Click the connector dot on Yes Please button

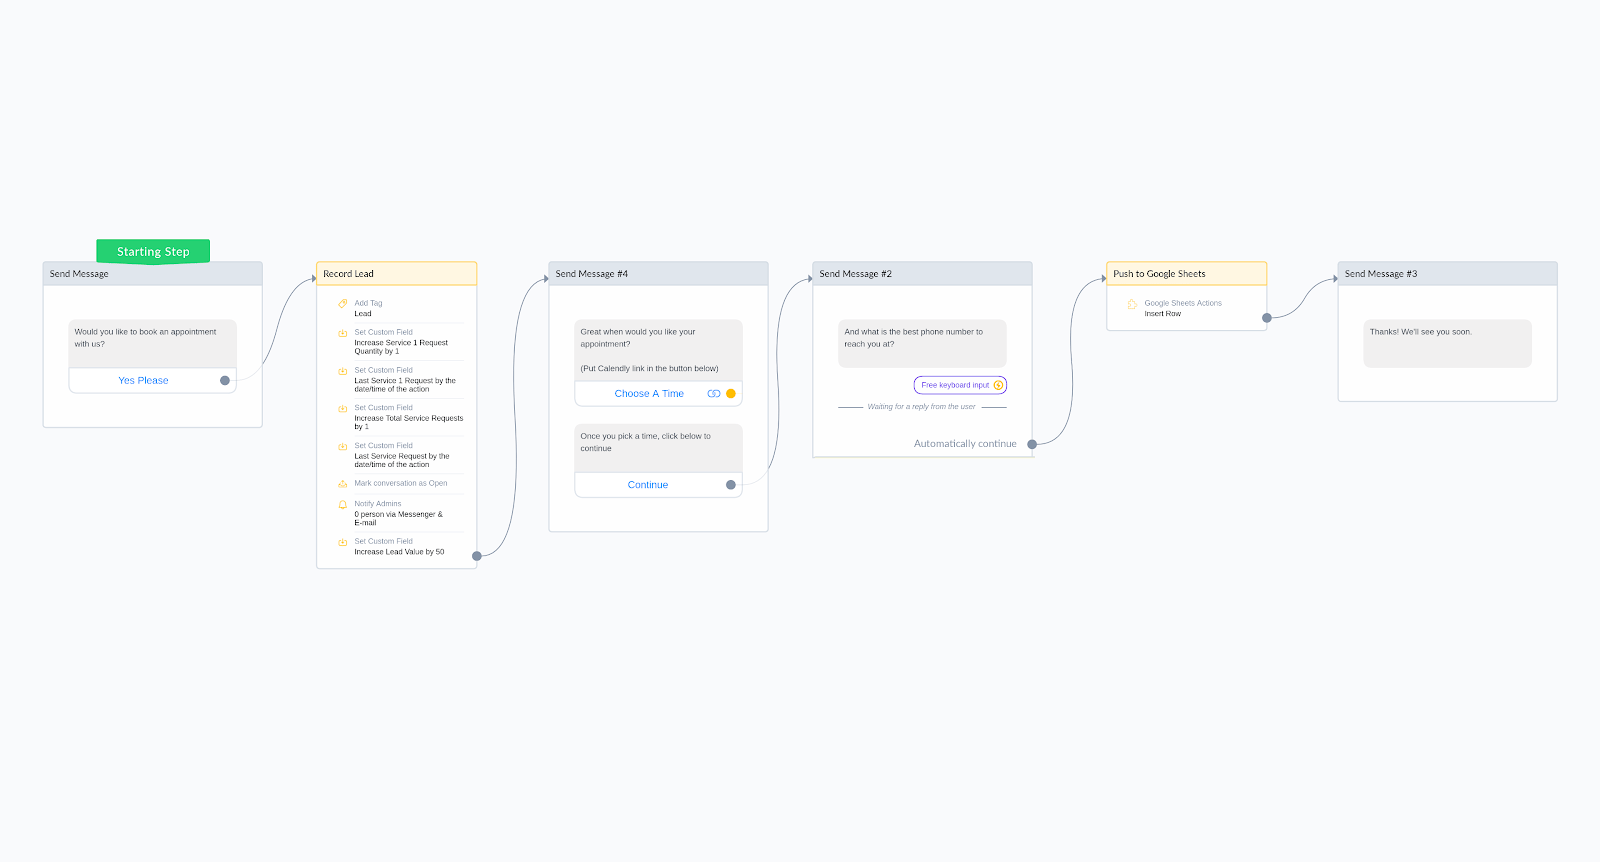tap(225, 380)
